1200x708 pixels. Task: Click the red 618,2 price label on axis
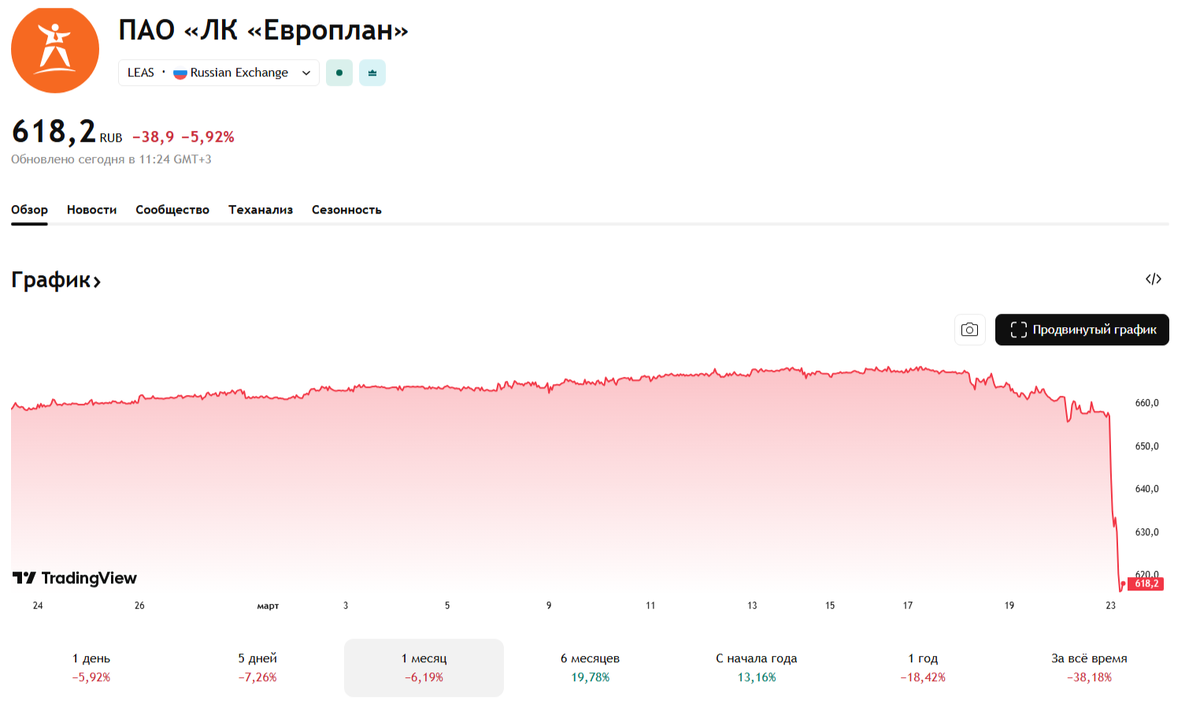click(1146, 583)
